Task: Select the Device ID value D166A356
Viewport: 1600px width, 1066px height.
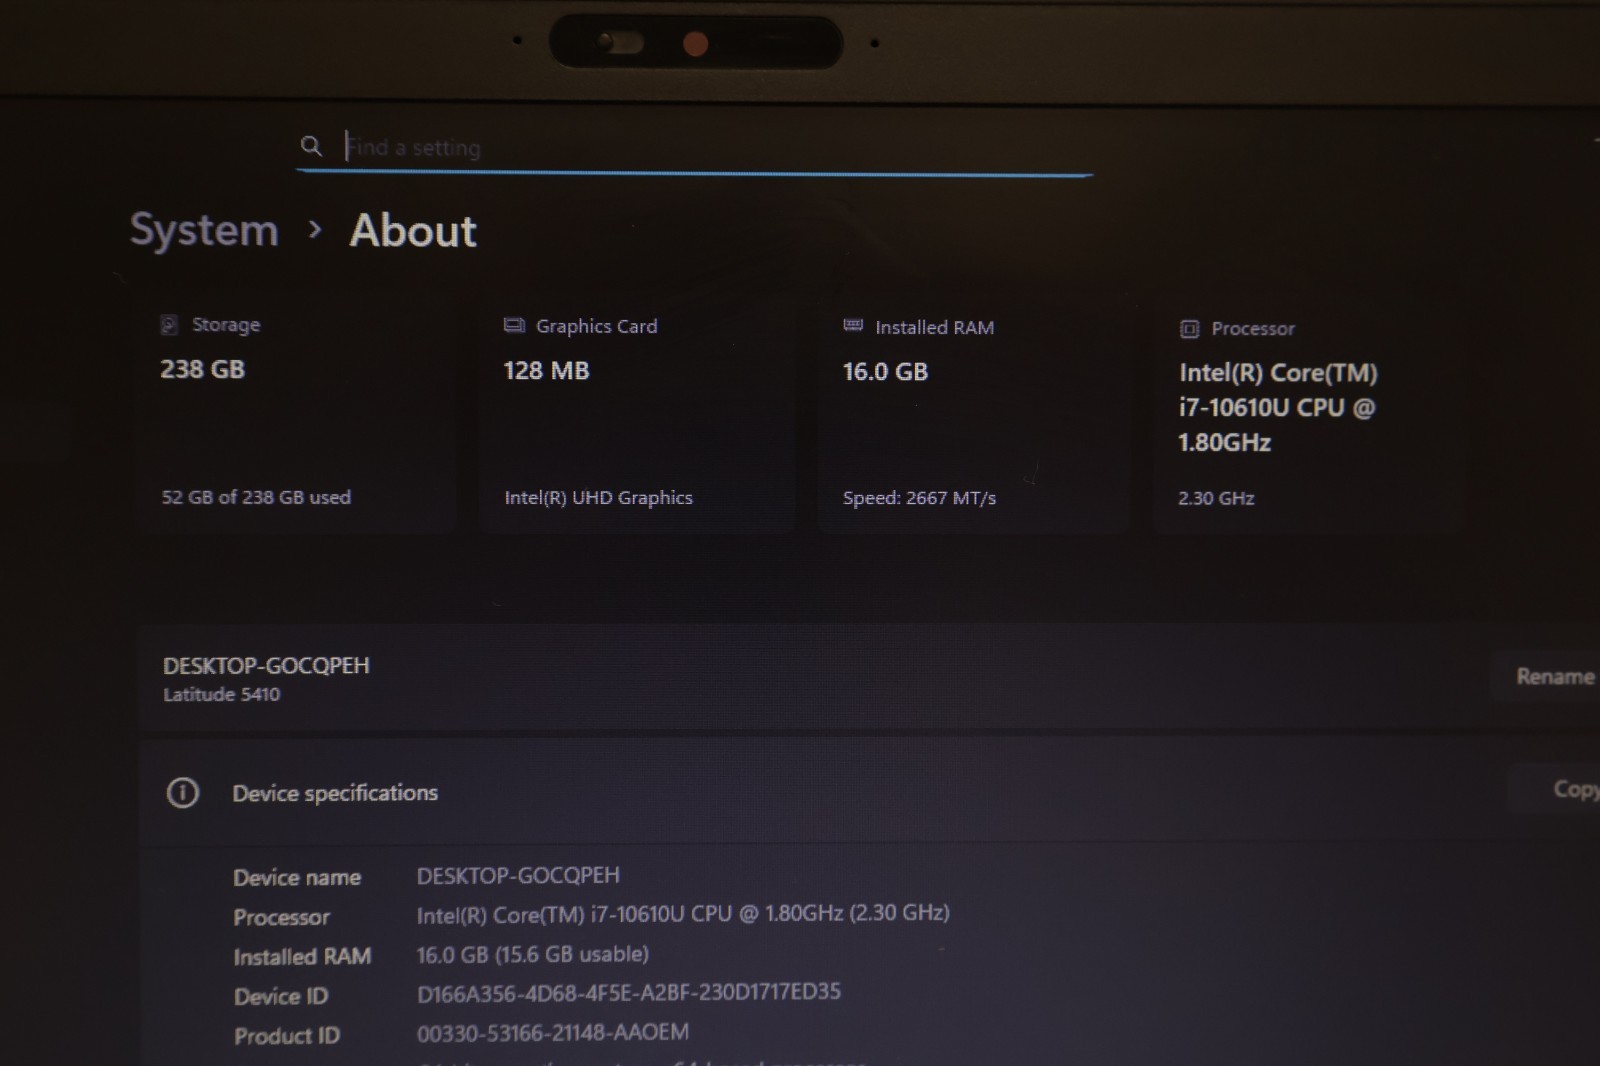Action: coord(629,992)
